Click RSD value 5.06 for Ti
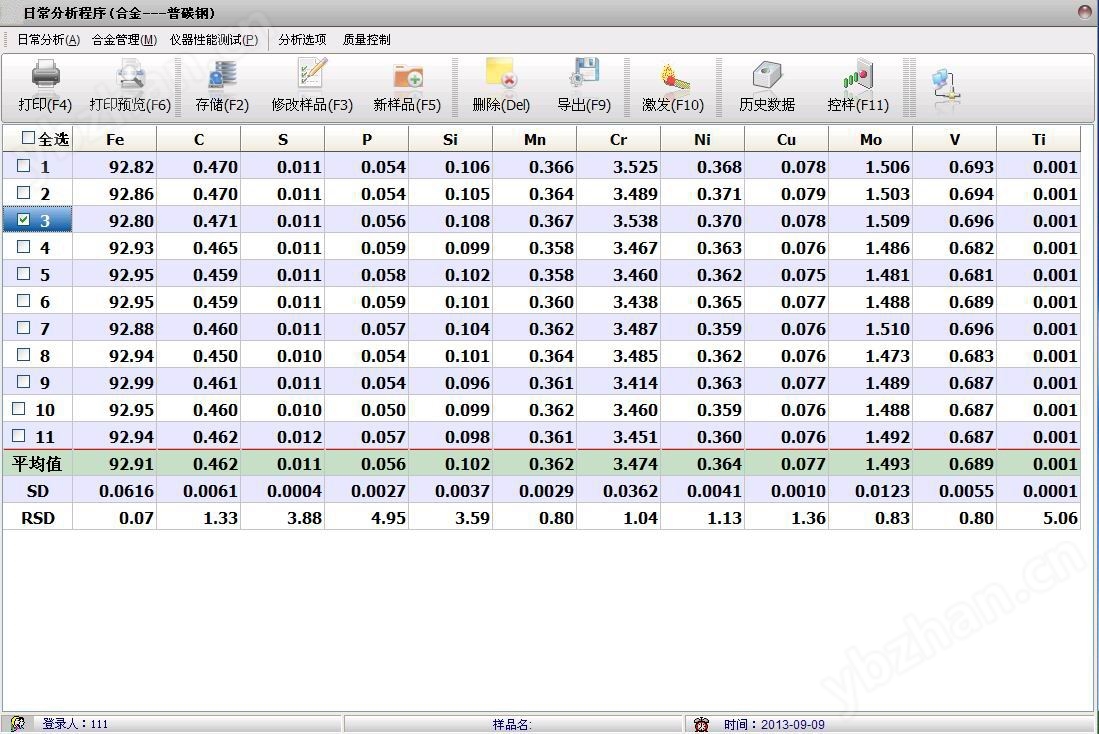Screen dimensions: 1099x734 point(1060,518)
